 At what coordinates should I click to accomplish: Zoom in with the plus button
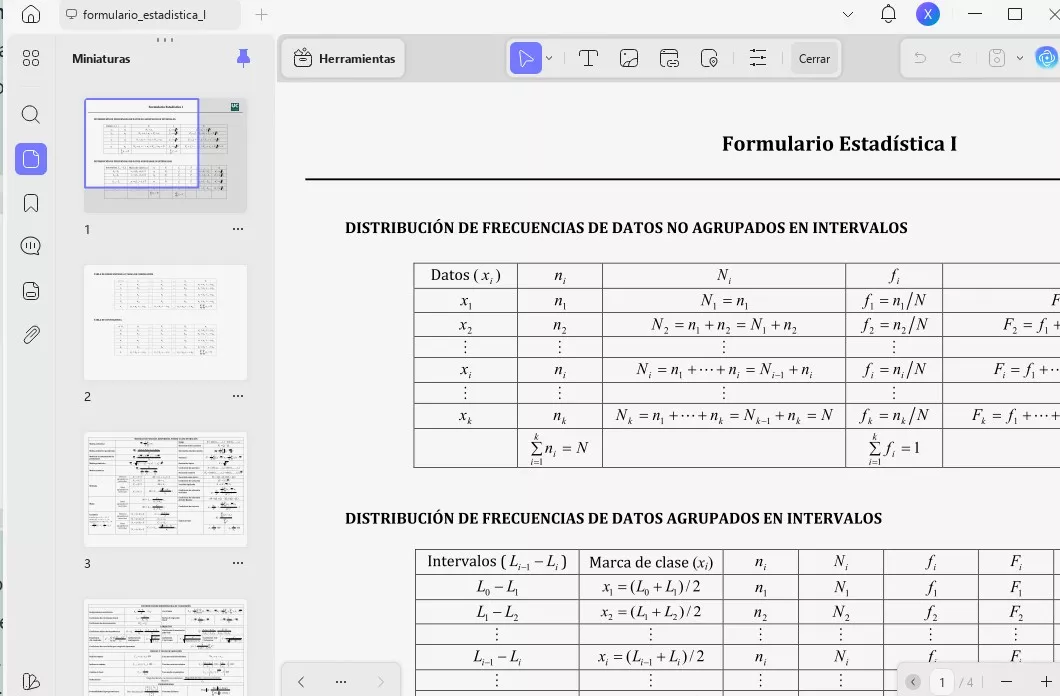(1046, 682)
